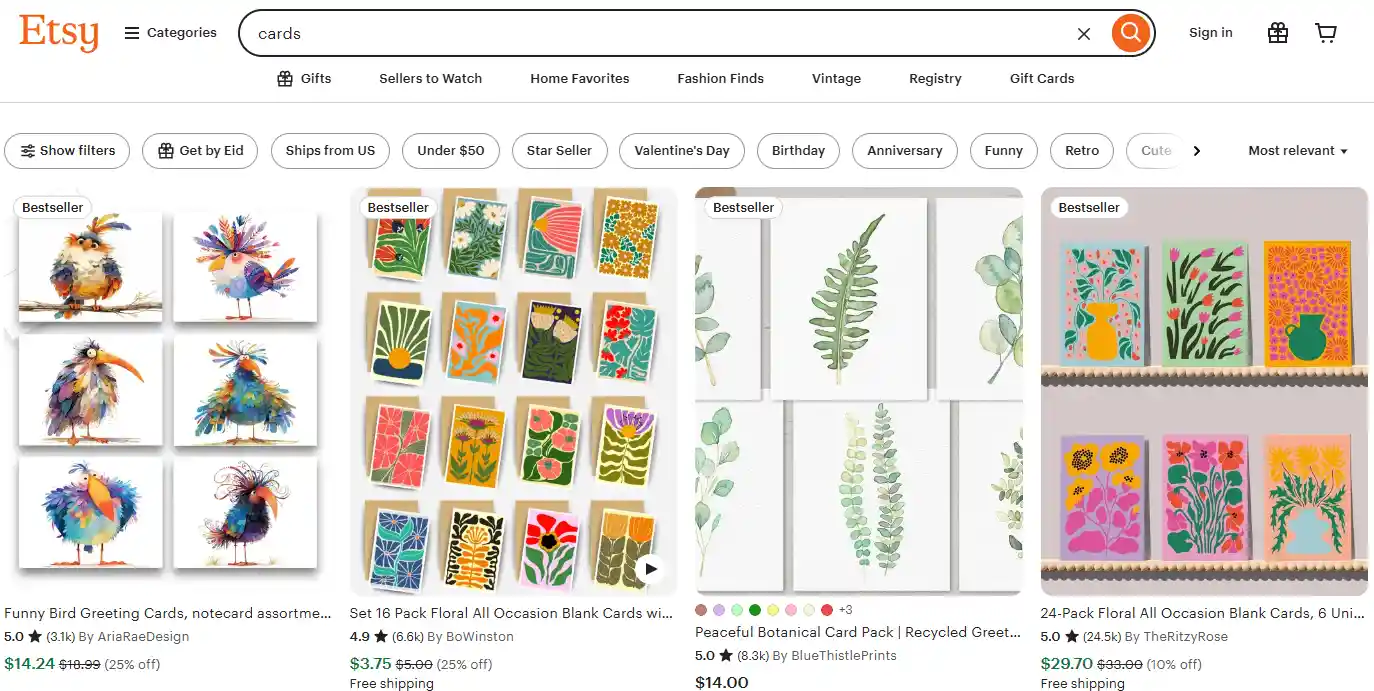This screenshot has height=691, width=1374.
Task: Open the gift icon next to Sign in
Action: [x=1277, y=33]
